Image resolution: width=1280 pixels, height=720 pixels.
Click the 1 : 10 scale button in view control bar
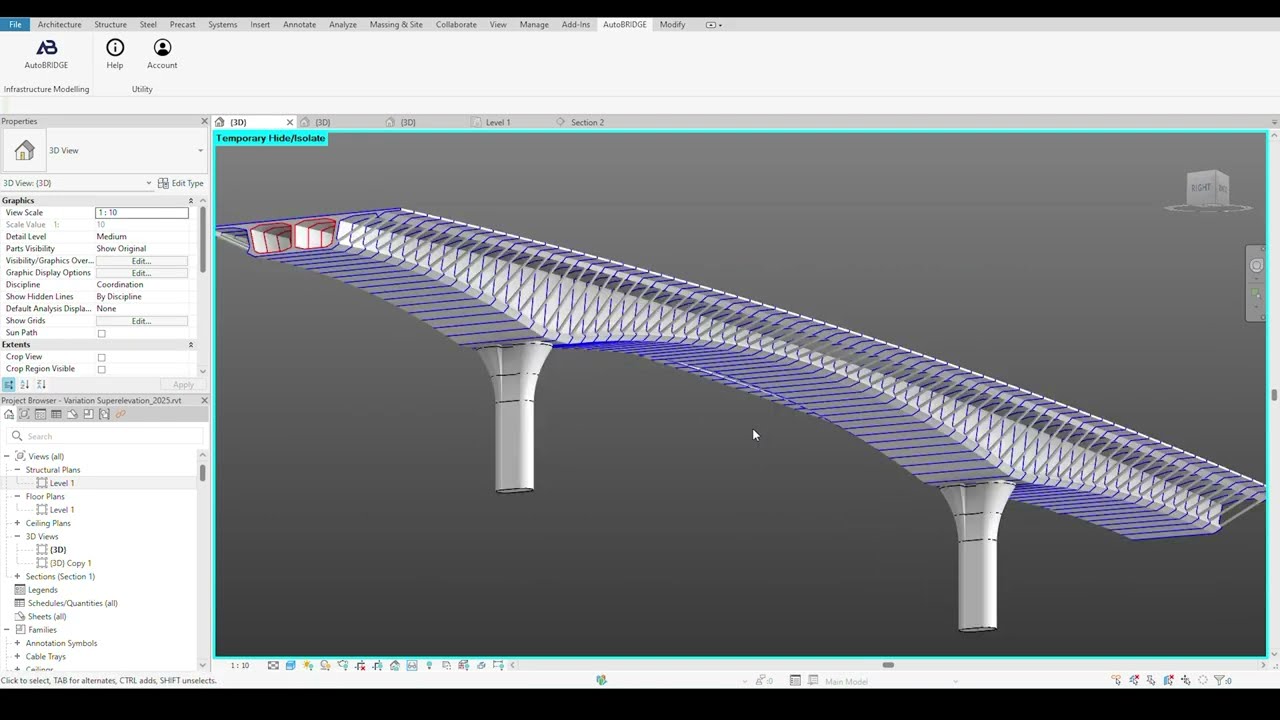point(240,665)
